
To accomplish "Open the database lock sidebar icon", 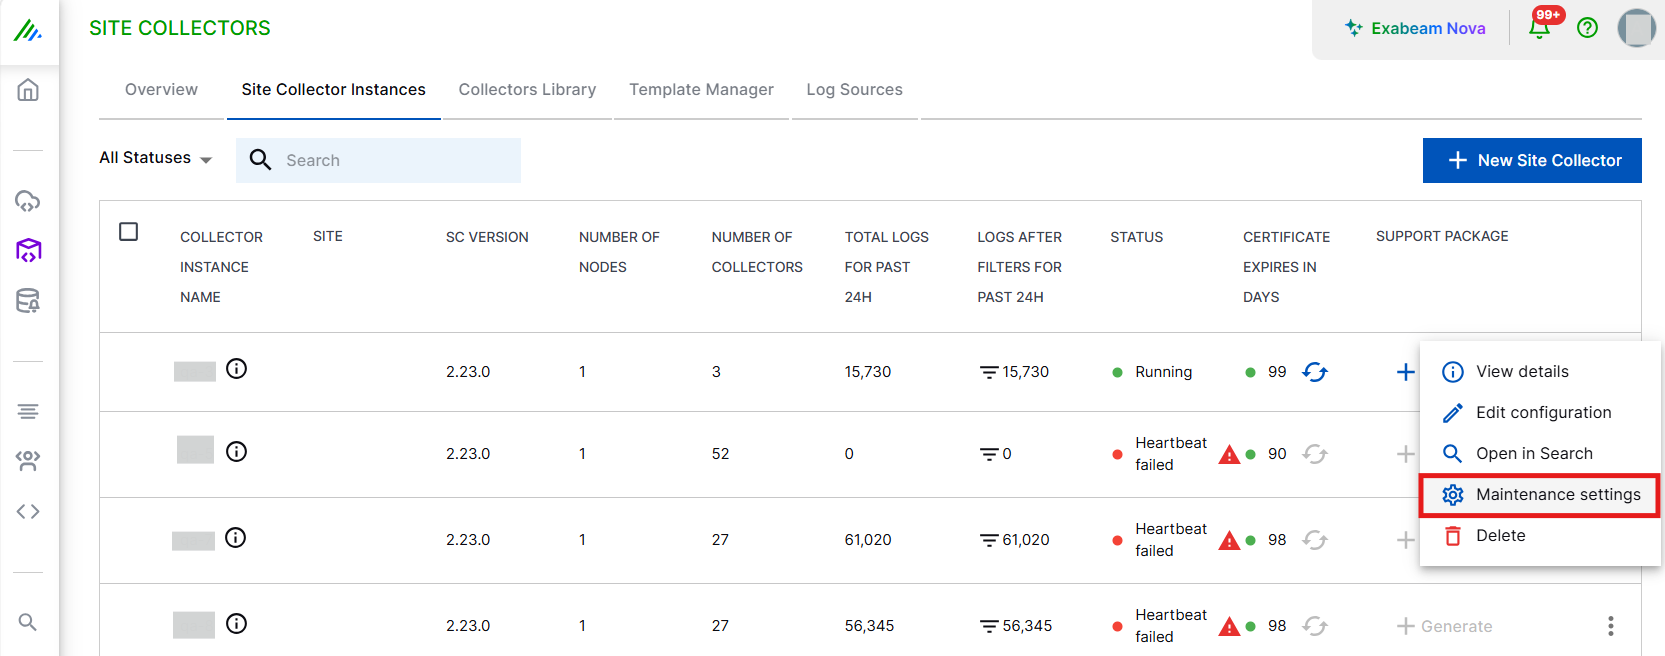I will point(28,301).
